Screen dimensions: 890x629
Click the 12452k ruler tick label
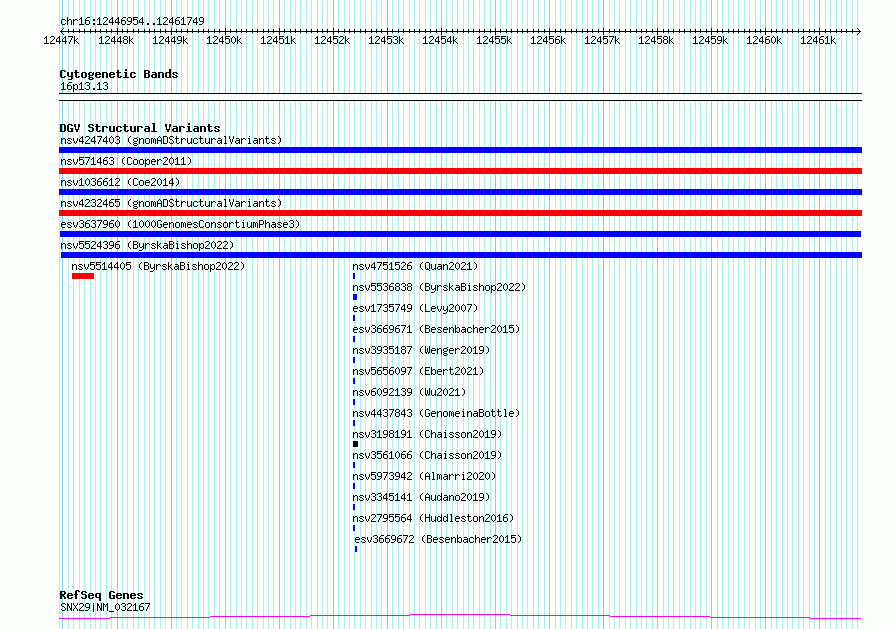332,40
